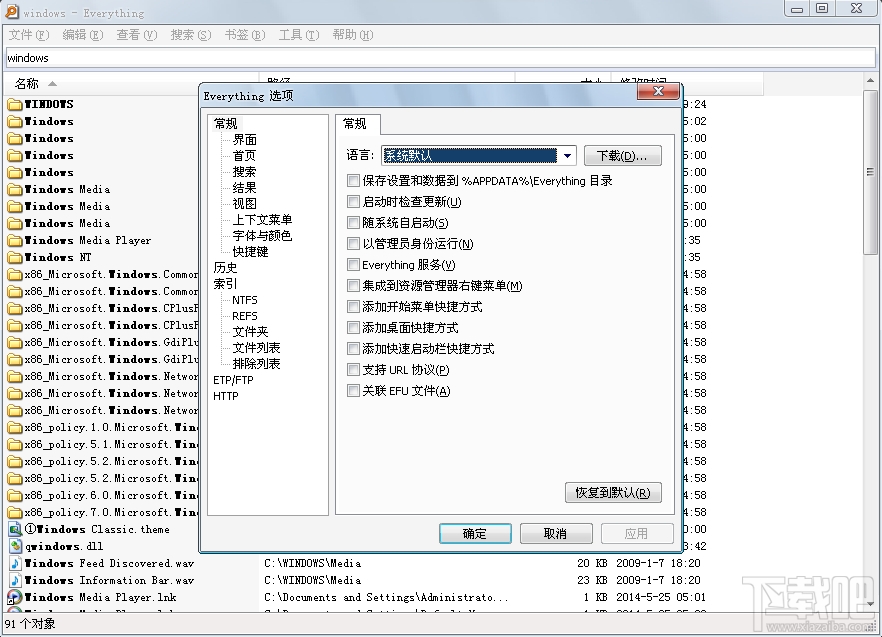Screen dimensions: 882x637
Task: Select 字体与颜色 in options tree
Action: tap(262, 236)
